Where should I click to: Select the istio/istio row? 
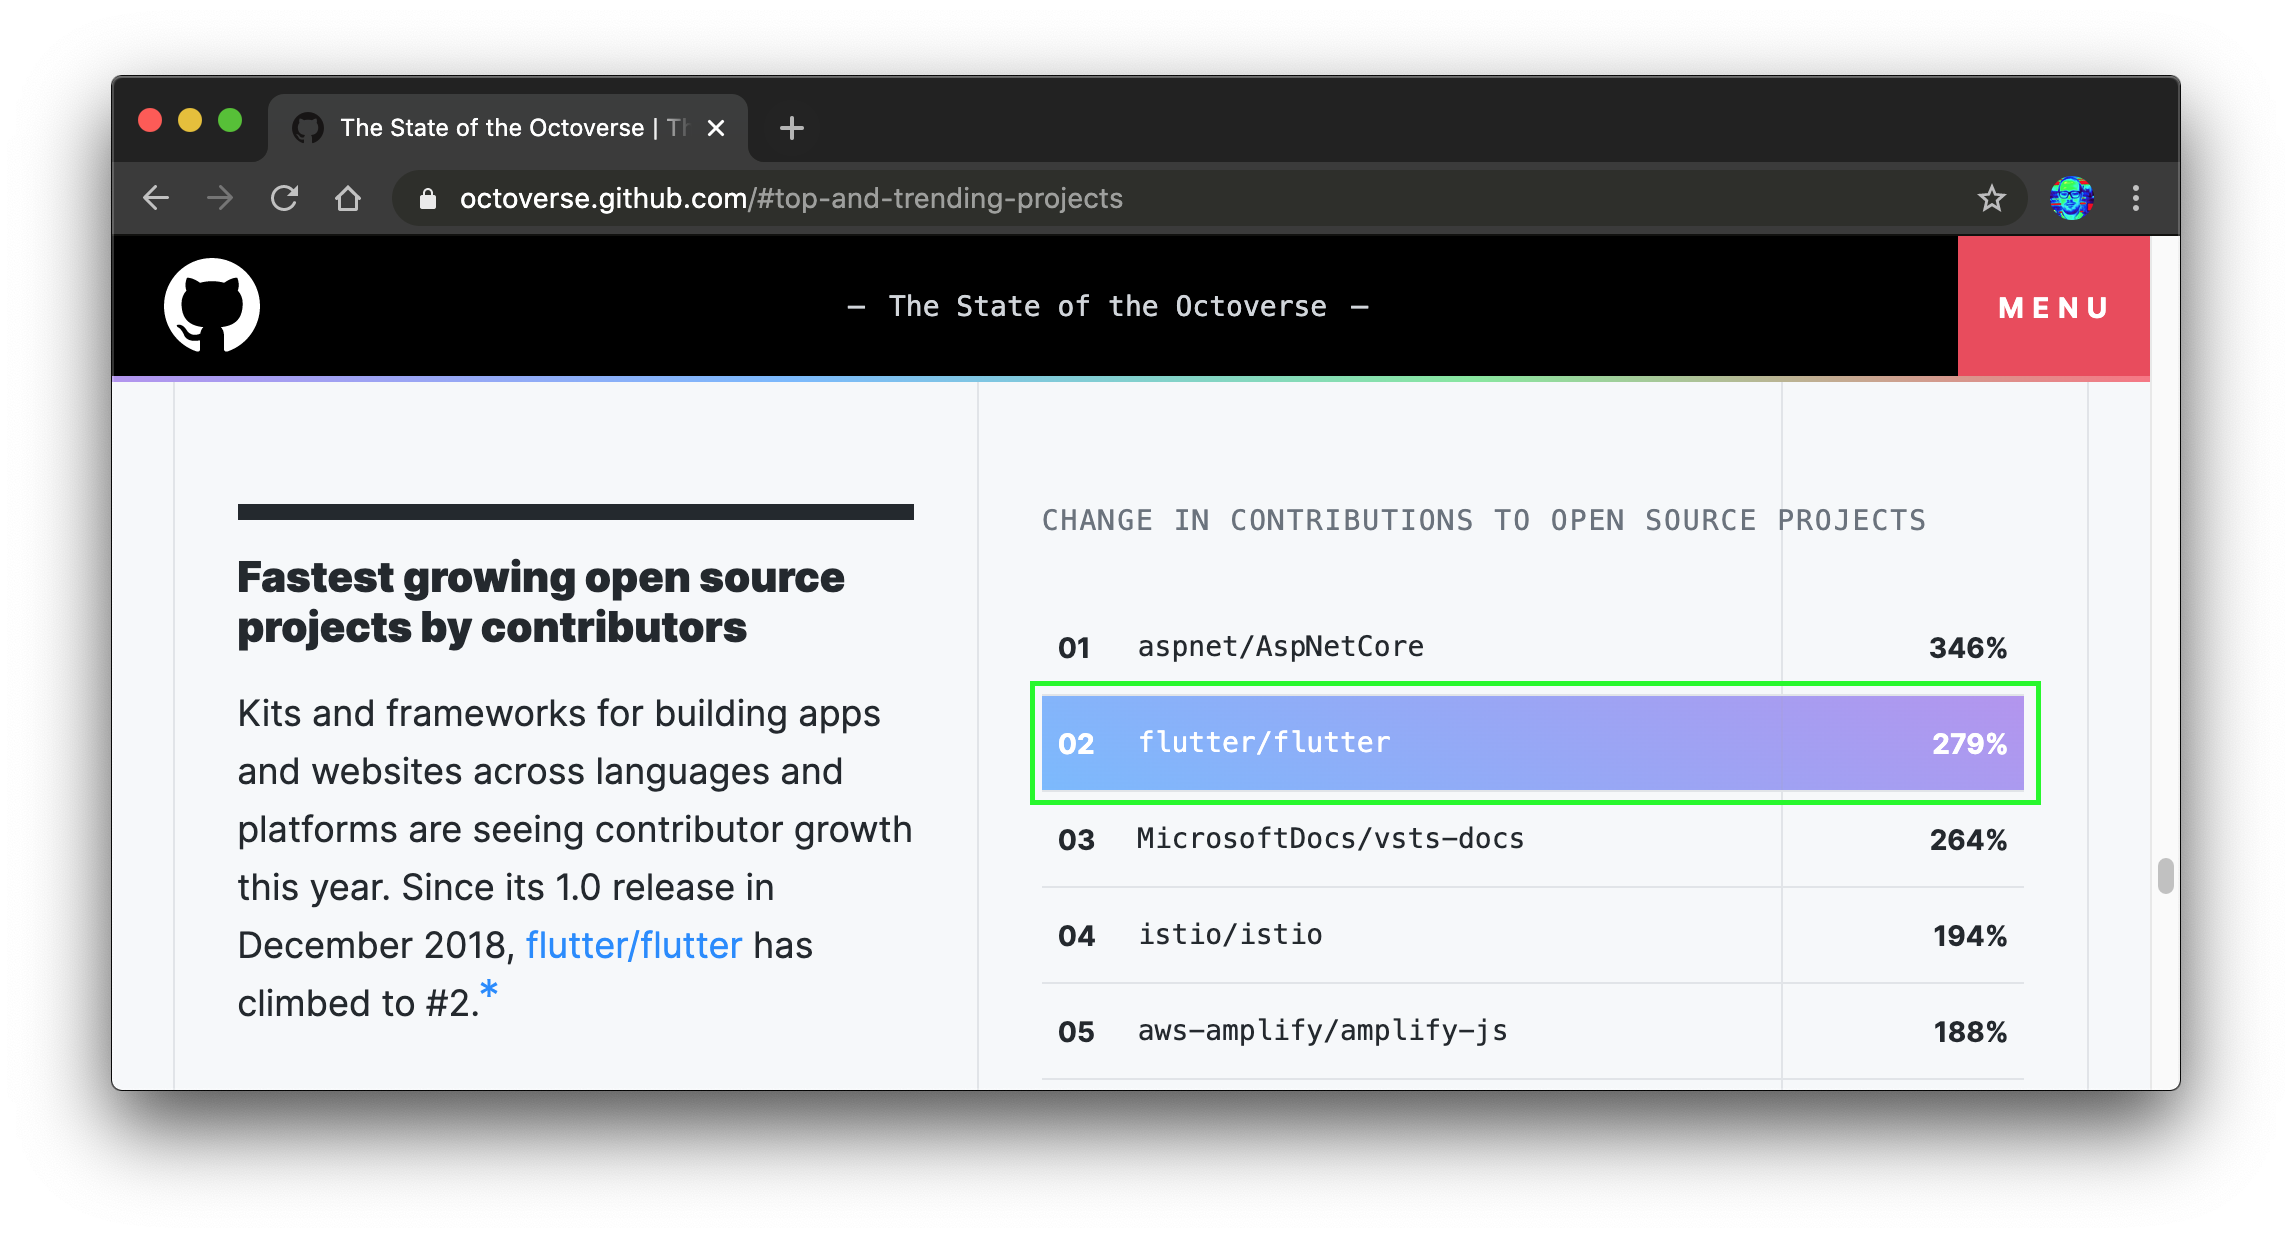(1532, 935)
